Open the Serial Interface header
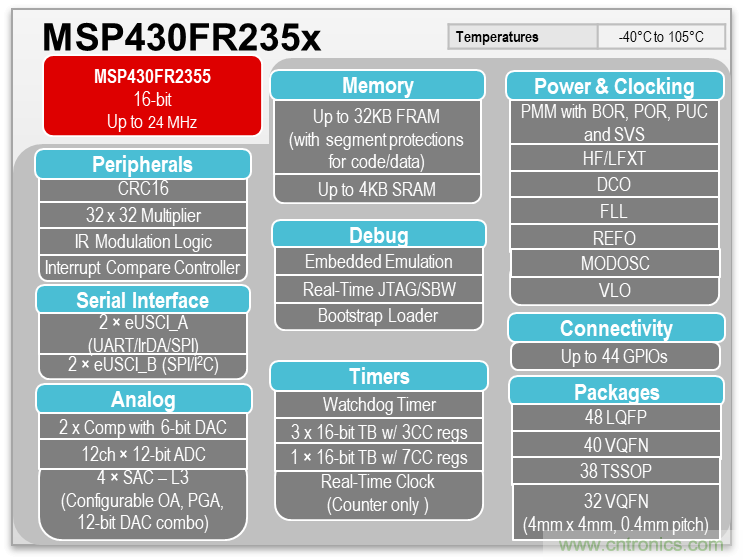The width and height of the screenshot is (743, 560). tap(142, 300)
